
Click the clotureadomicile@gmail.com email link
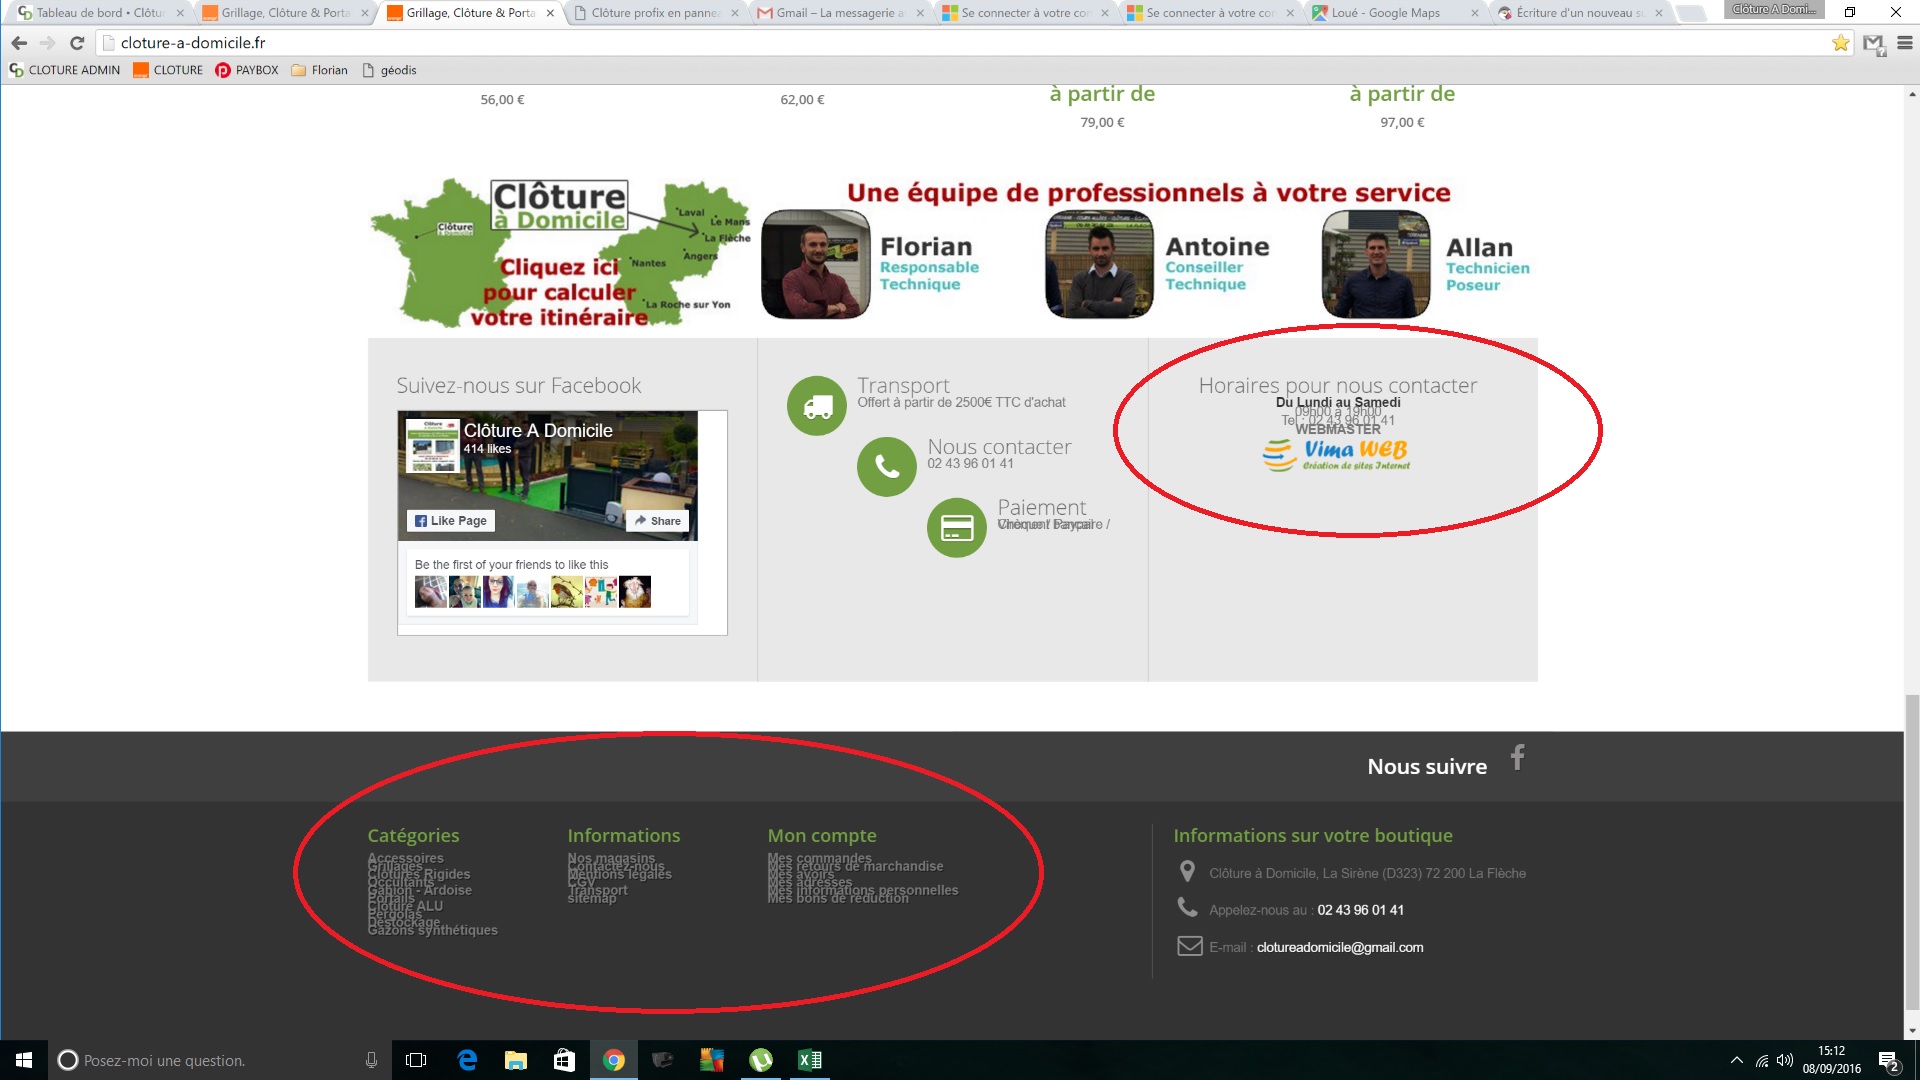point(1339,947)
